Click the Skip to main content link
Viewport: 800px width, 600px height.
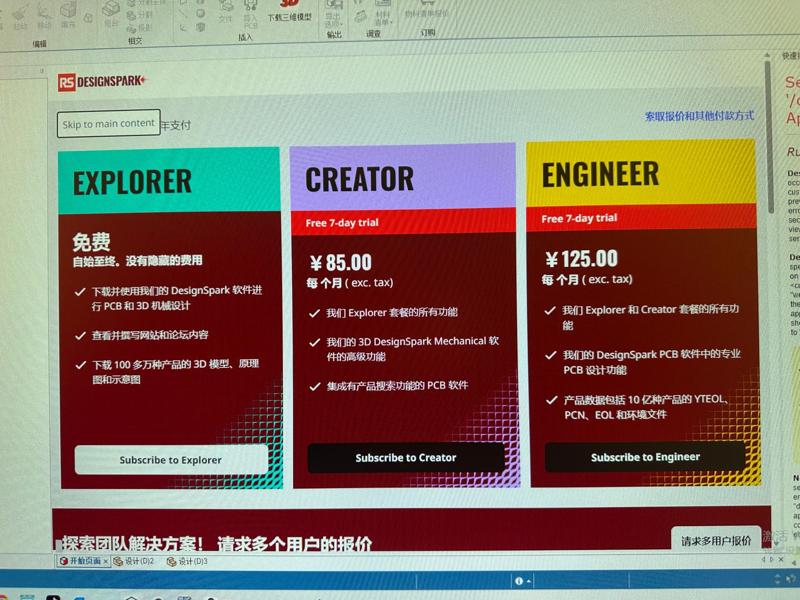109,123
